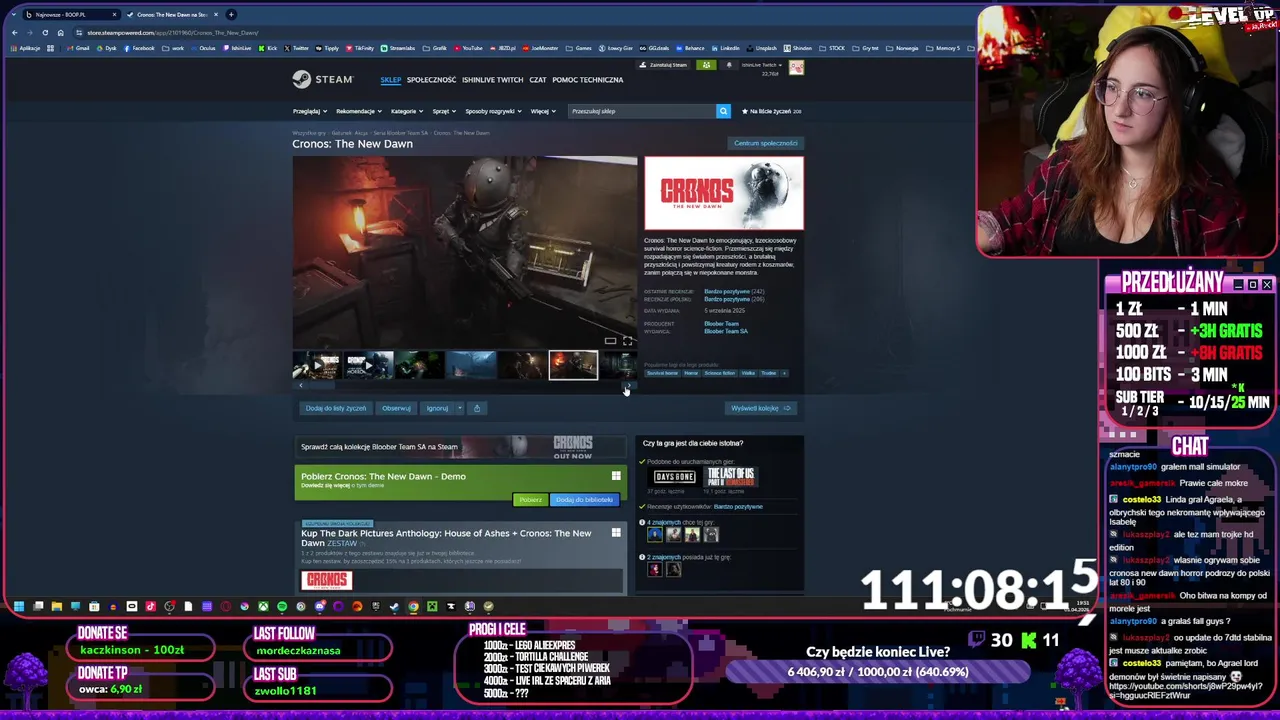Expand the Więcej dropdown
Screen dimensions: 1280x720
pyautogui.click(x=543, y=111)
